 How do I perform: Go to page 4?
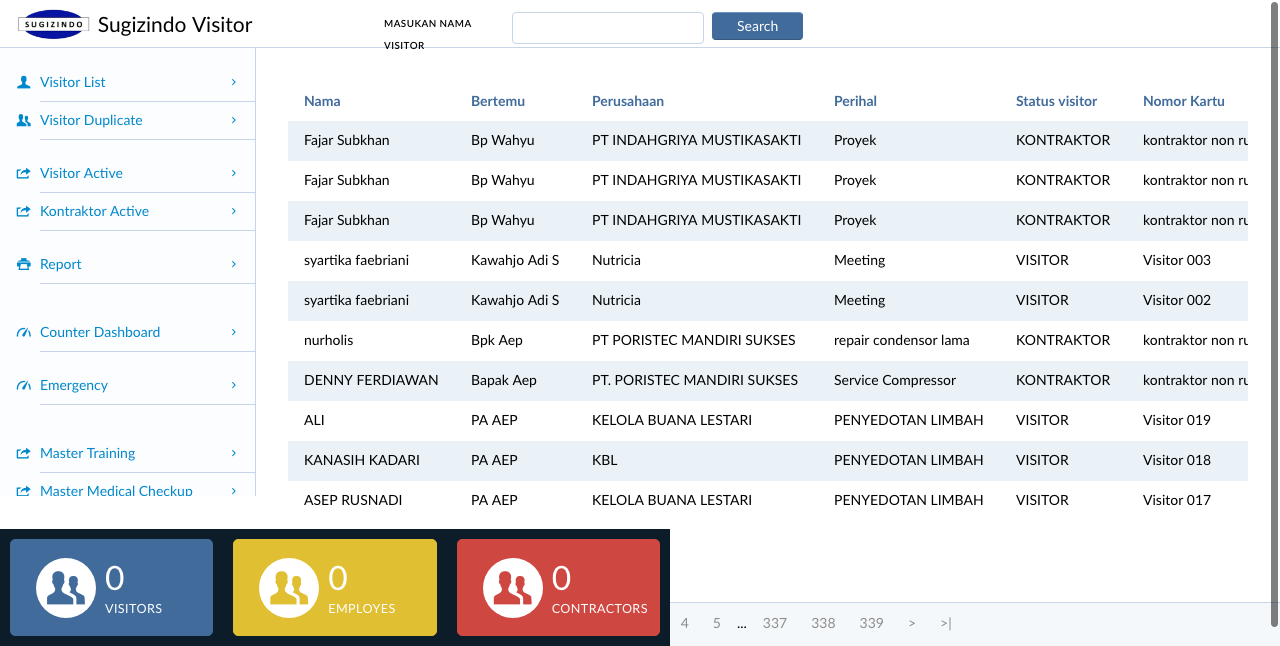pyautogui.click(x=685, y=623)
